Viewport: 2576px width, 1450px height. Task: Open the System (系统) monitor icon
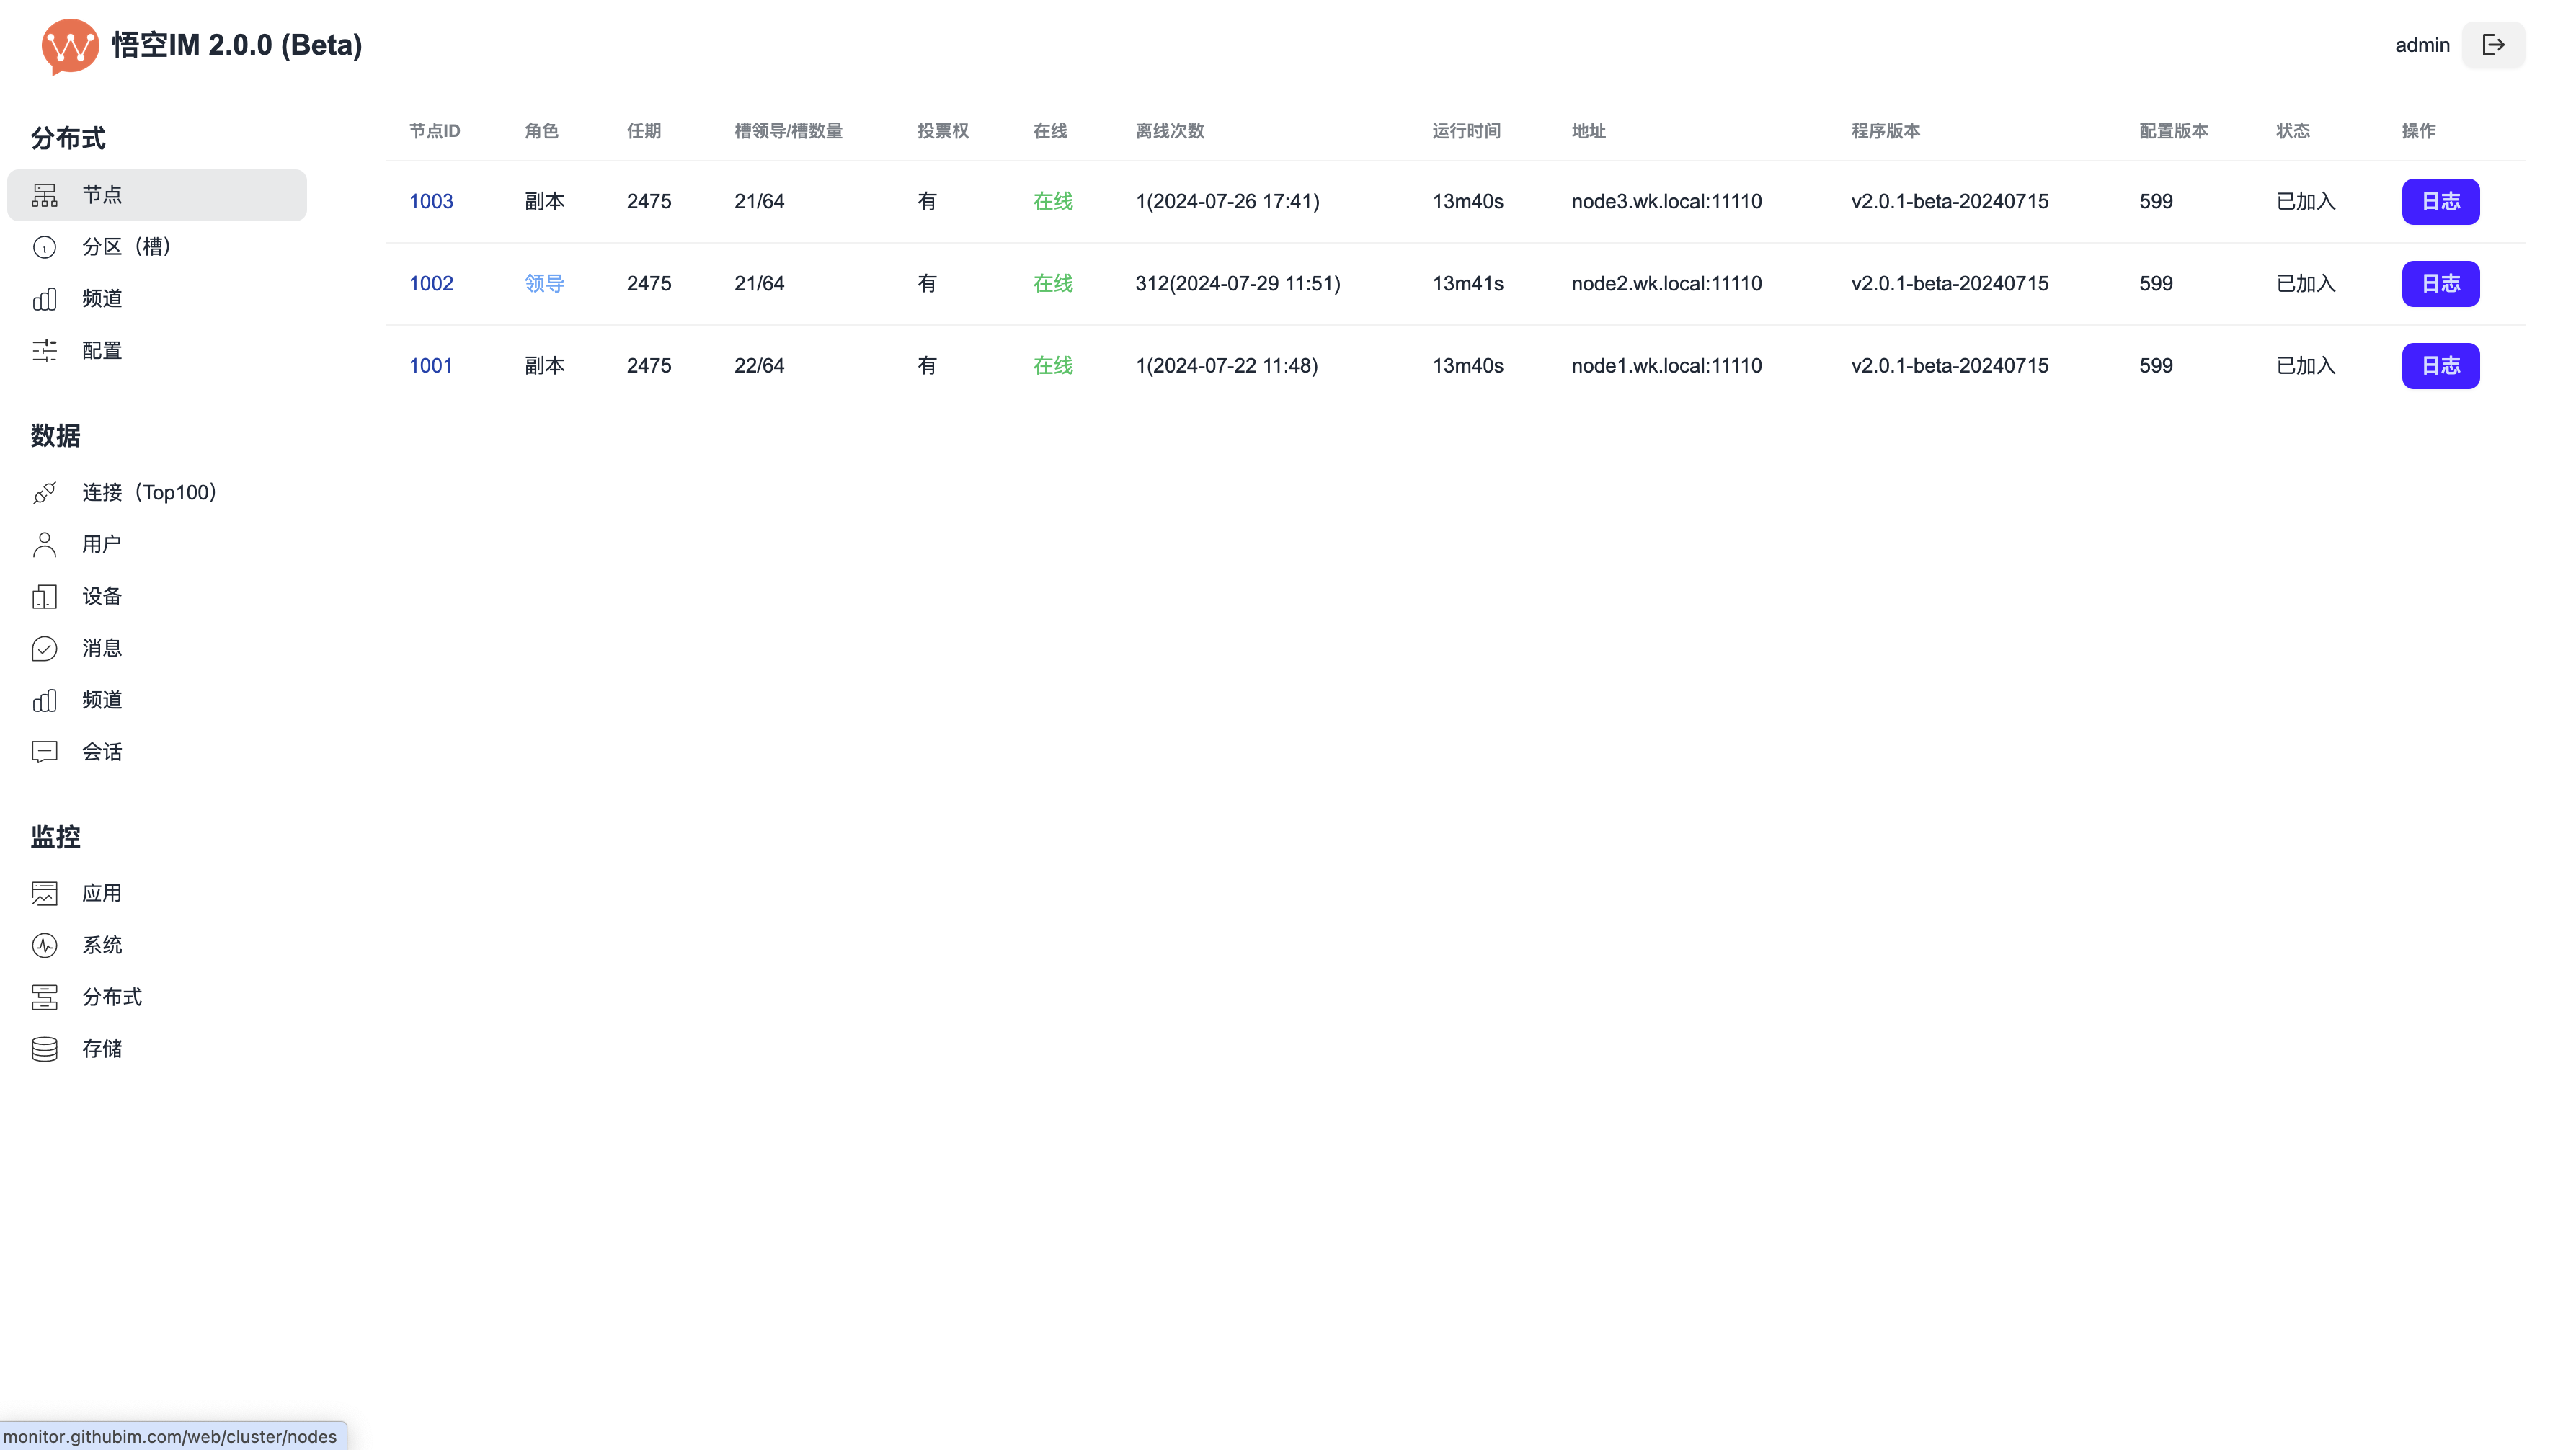pyautogui.click(x=45, y=945)
